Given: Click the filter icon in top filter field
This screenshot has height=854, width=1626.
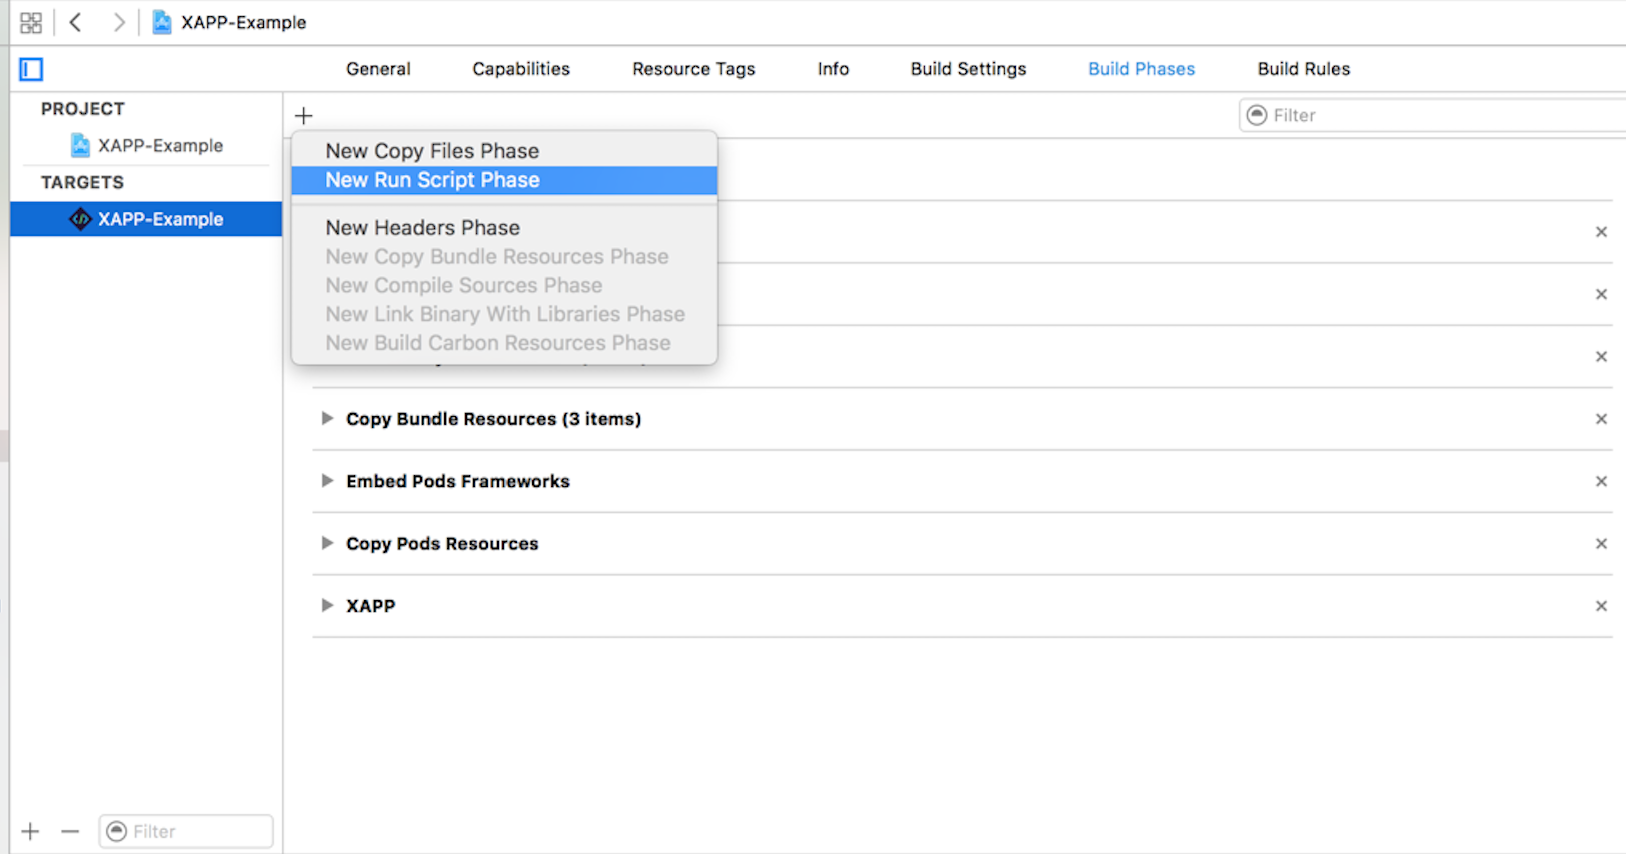Looking at the screenshot, I should coord(1257,115).
